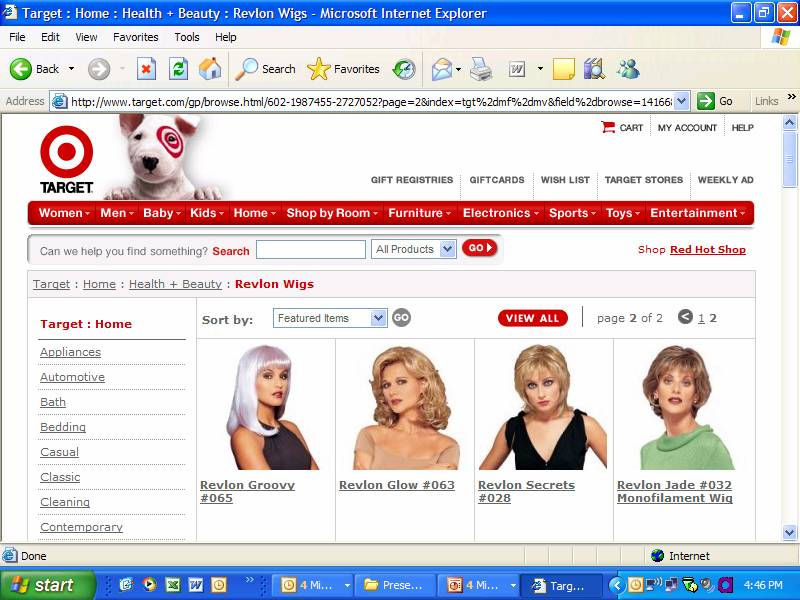800x600 pixels.
Task: Click the Windows start button
Action: (x=47, y=585)
